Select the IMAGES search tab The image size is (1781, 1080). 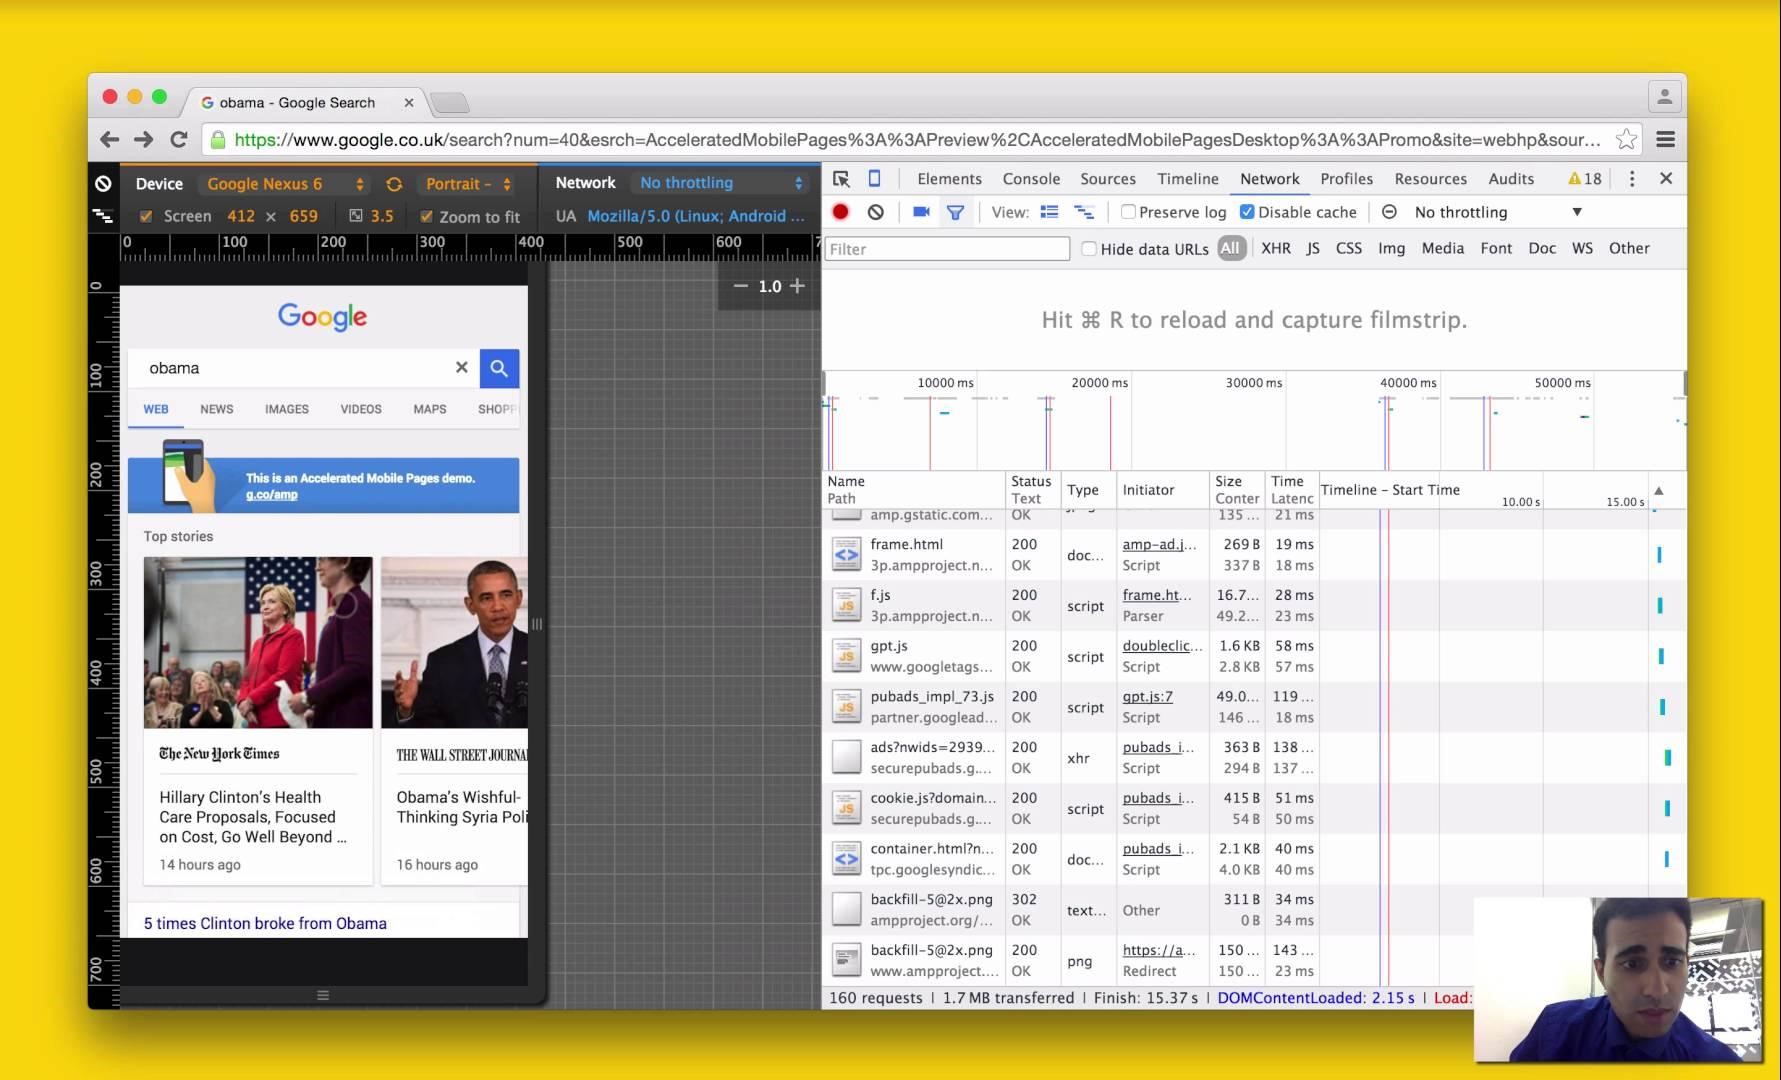(287, 409)
